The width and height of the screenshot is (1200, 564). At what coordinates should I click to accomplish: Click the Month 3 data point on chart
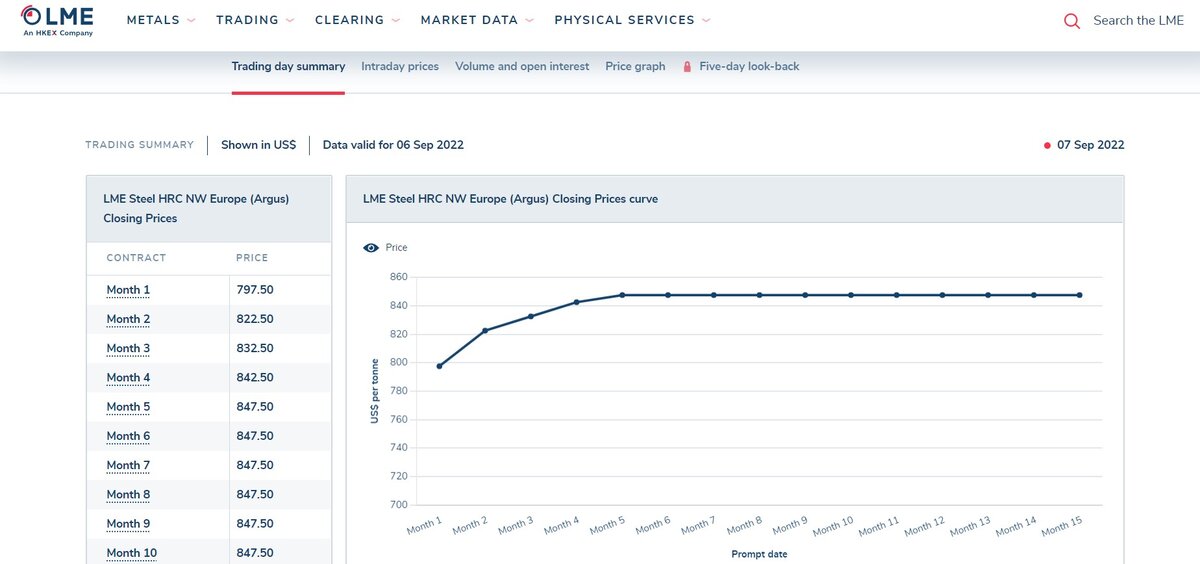531,316
